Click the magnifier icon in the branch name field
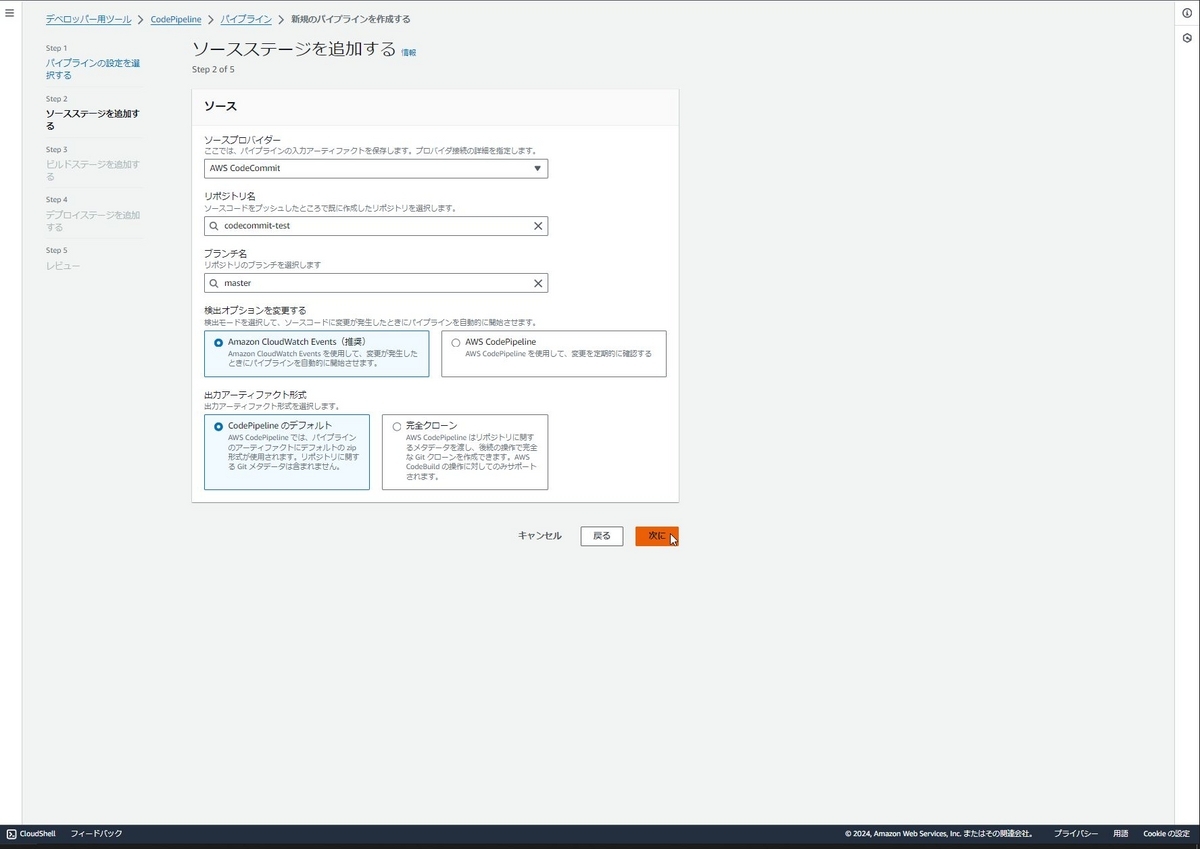 (214, 283)
